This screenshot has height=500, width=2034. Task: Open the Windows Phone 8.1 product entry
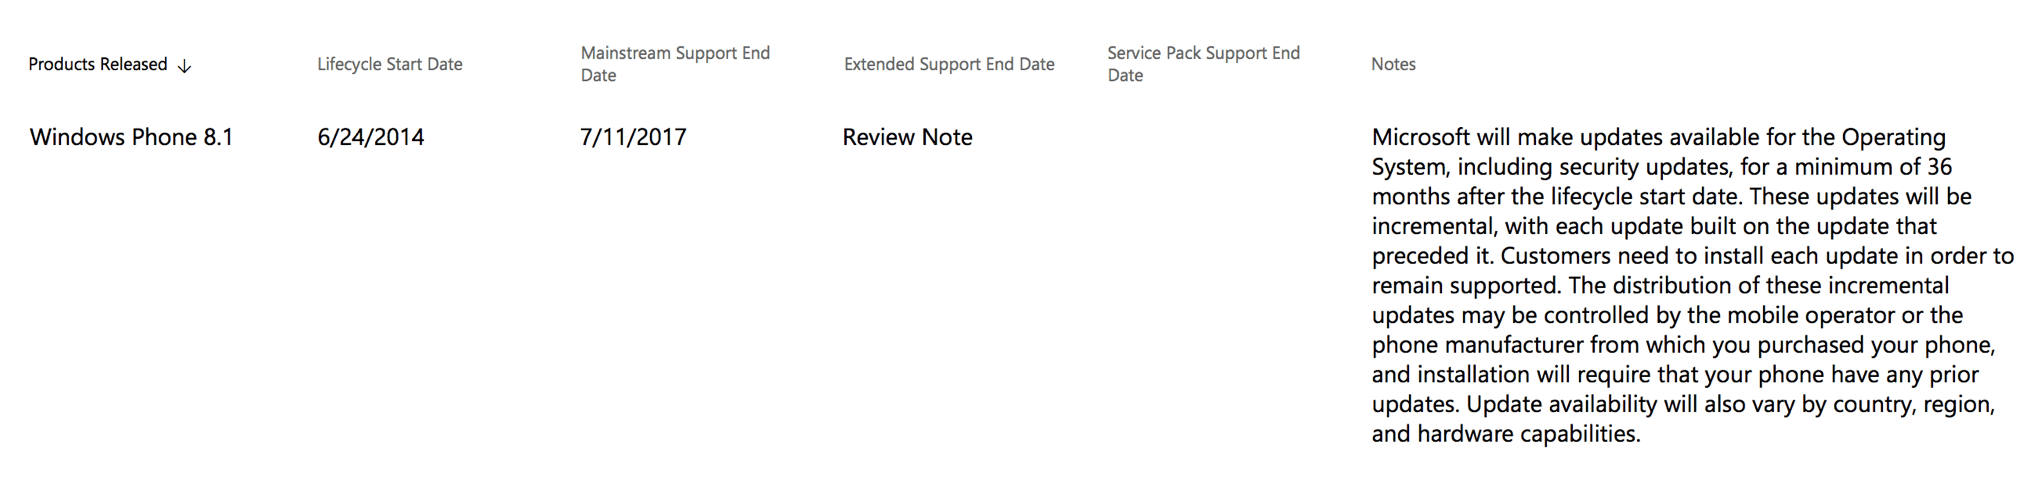(x=131, y=137)
